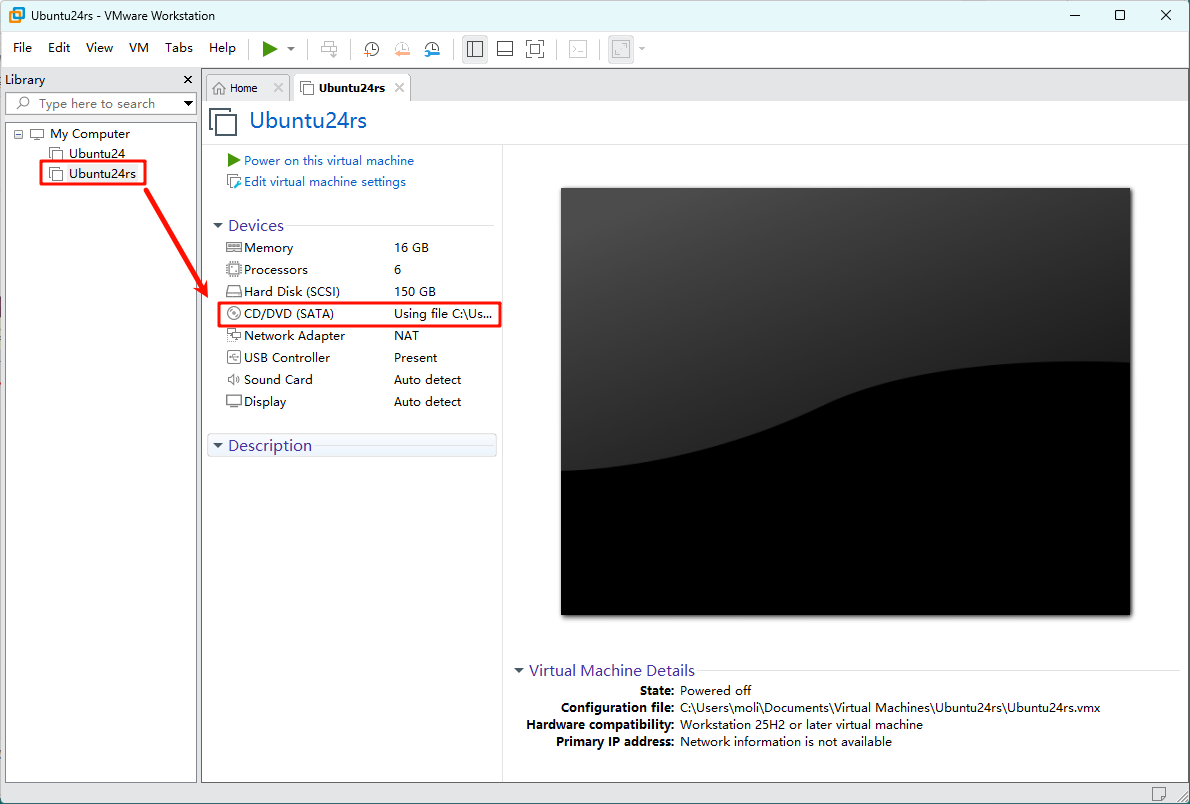Click the Network Adapter device
The height and width of the screenshot is (804, 1190).
coord(359,336)
